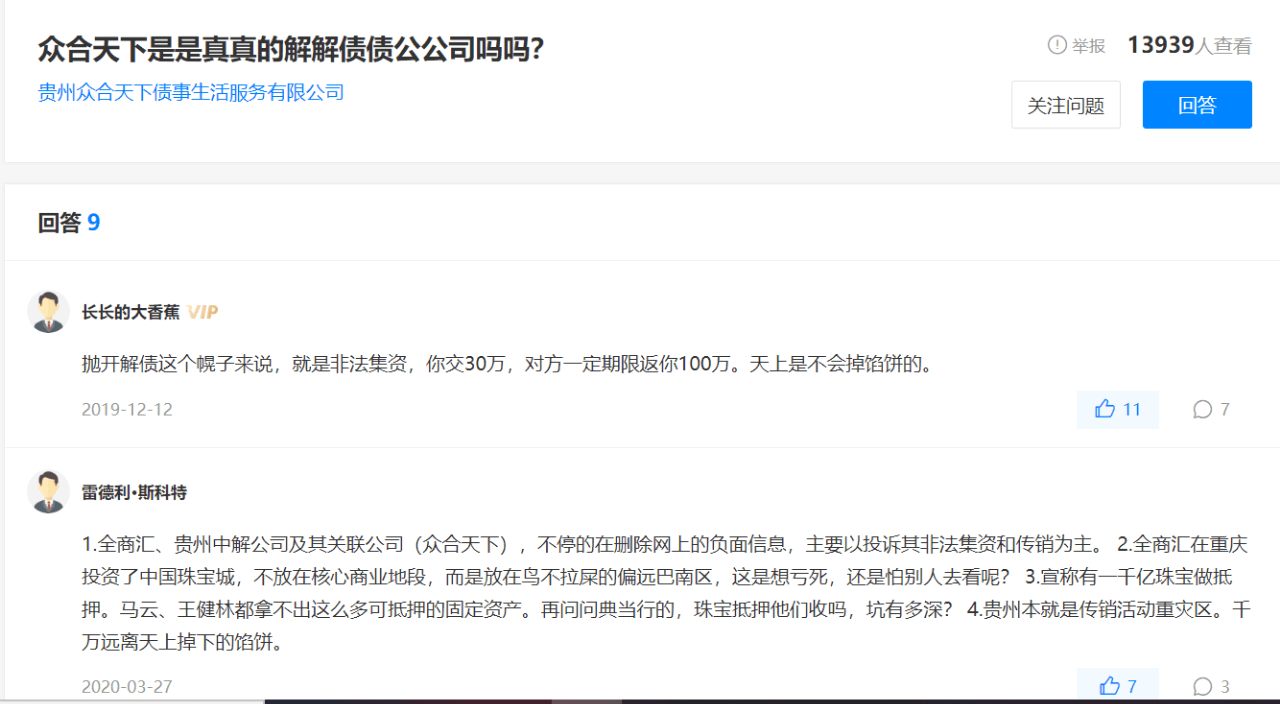1280x704 pixels.
Task: Click the answer text about 非法集资 30万
Action: click(x=510, y=364)
